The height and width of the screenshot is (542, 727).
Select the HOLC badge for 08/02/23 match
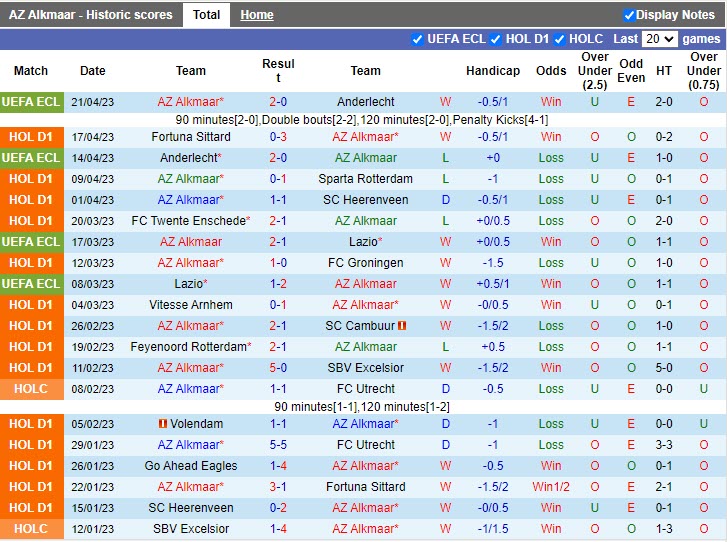31,389
